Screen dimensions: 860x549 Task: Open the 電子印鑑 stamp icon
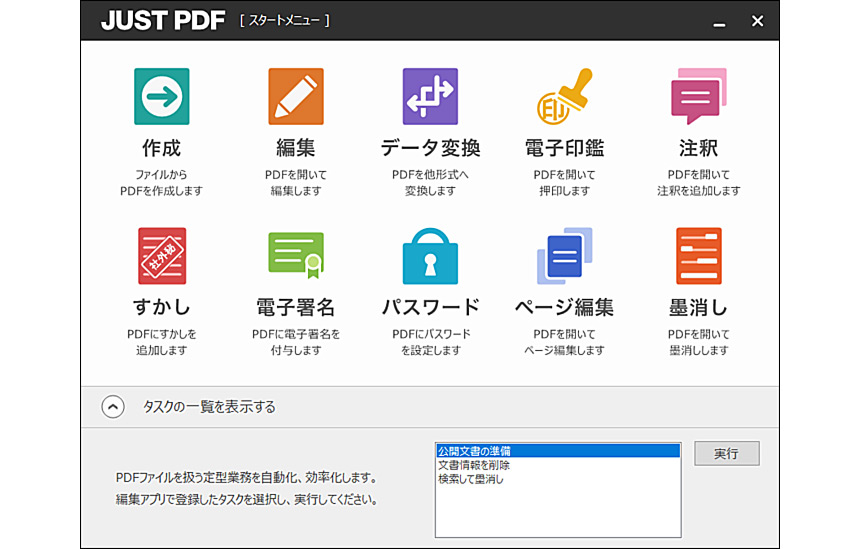564,97
